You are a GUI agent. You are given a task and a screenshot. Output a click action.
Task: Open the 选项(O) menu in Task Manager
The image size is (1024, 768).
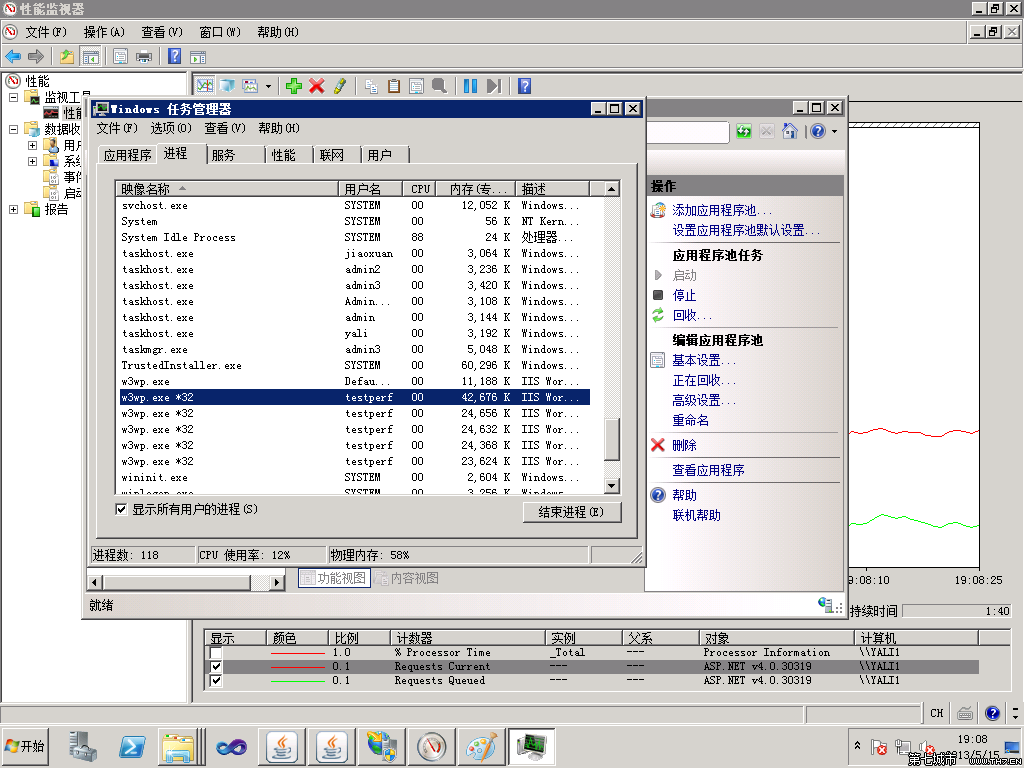[x=170, y=128]
